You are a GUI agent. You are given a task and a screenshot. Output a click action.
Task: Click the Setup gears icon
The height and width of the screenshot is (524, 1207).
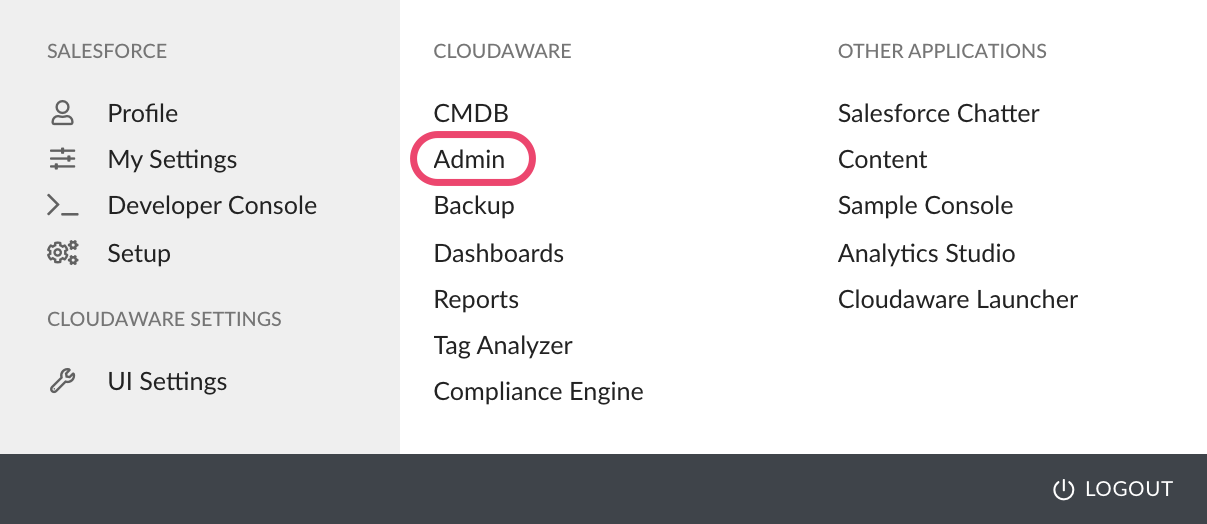point(63,253)
